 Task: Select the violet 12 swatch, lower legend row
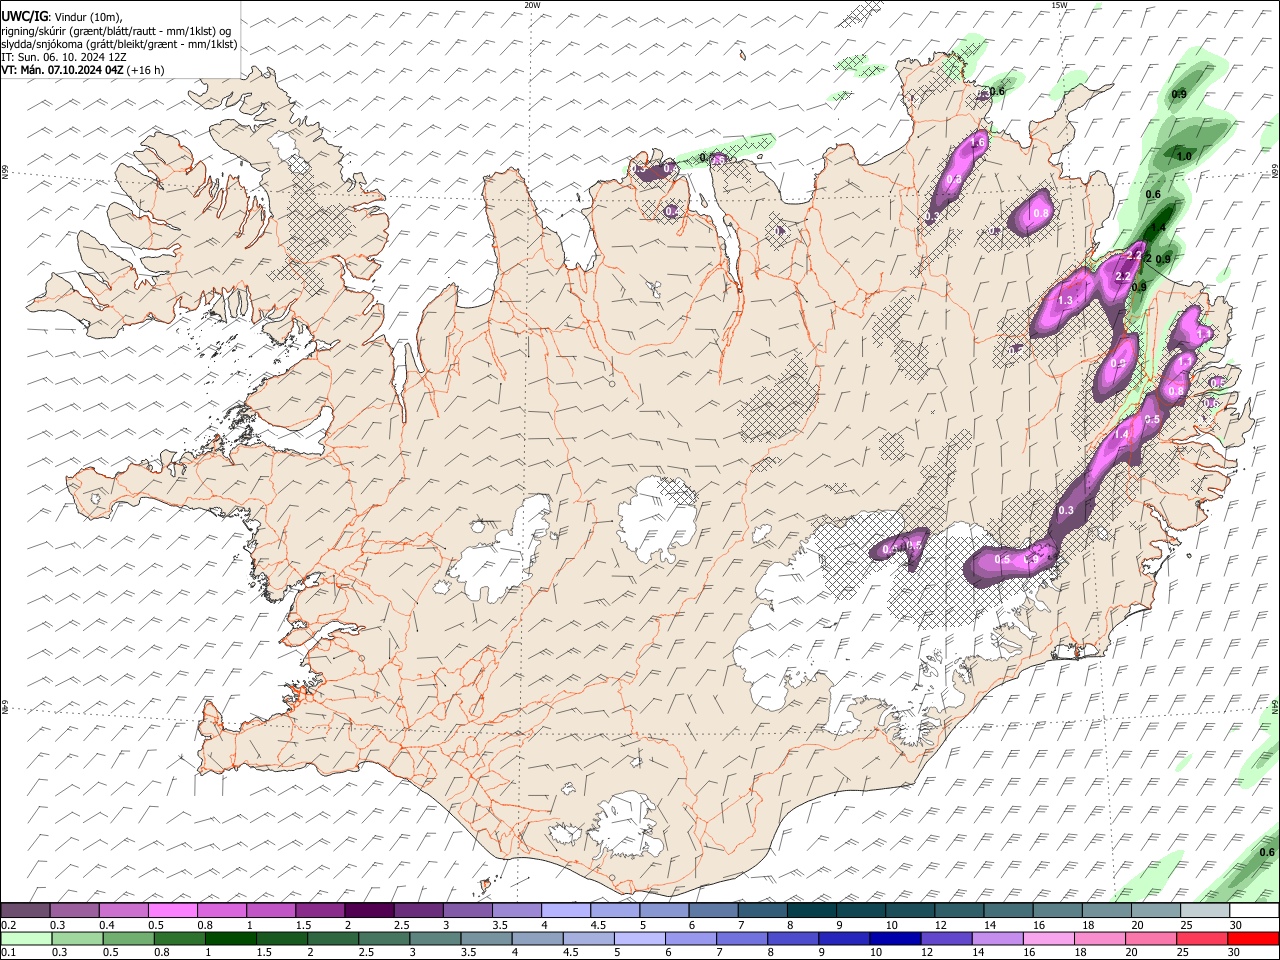[x=946, y=939]
